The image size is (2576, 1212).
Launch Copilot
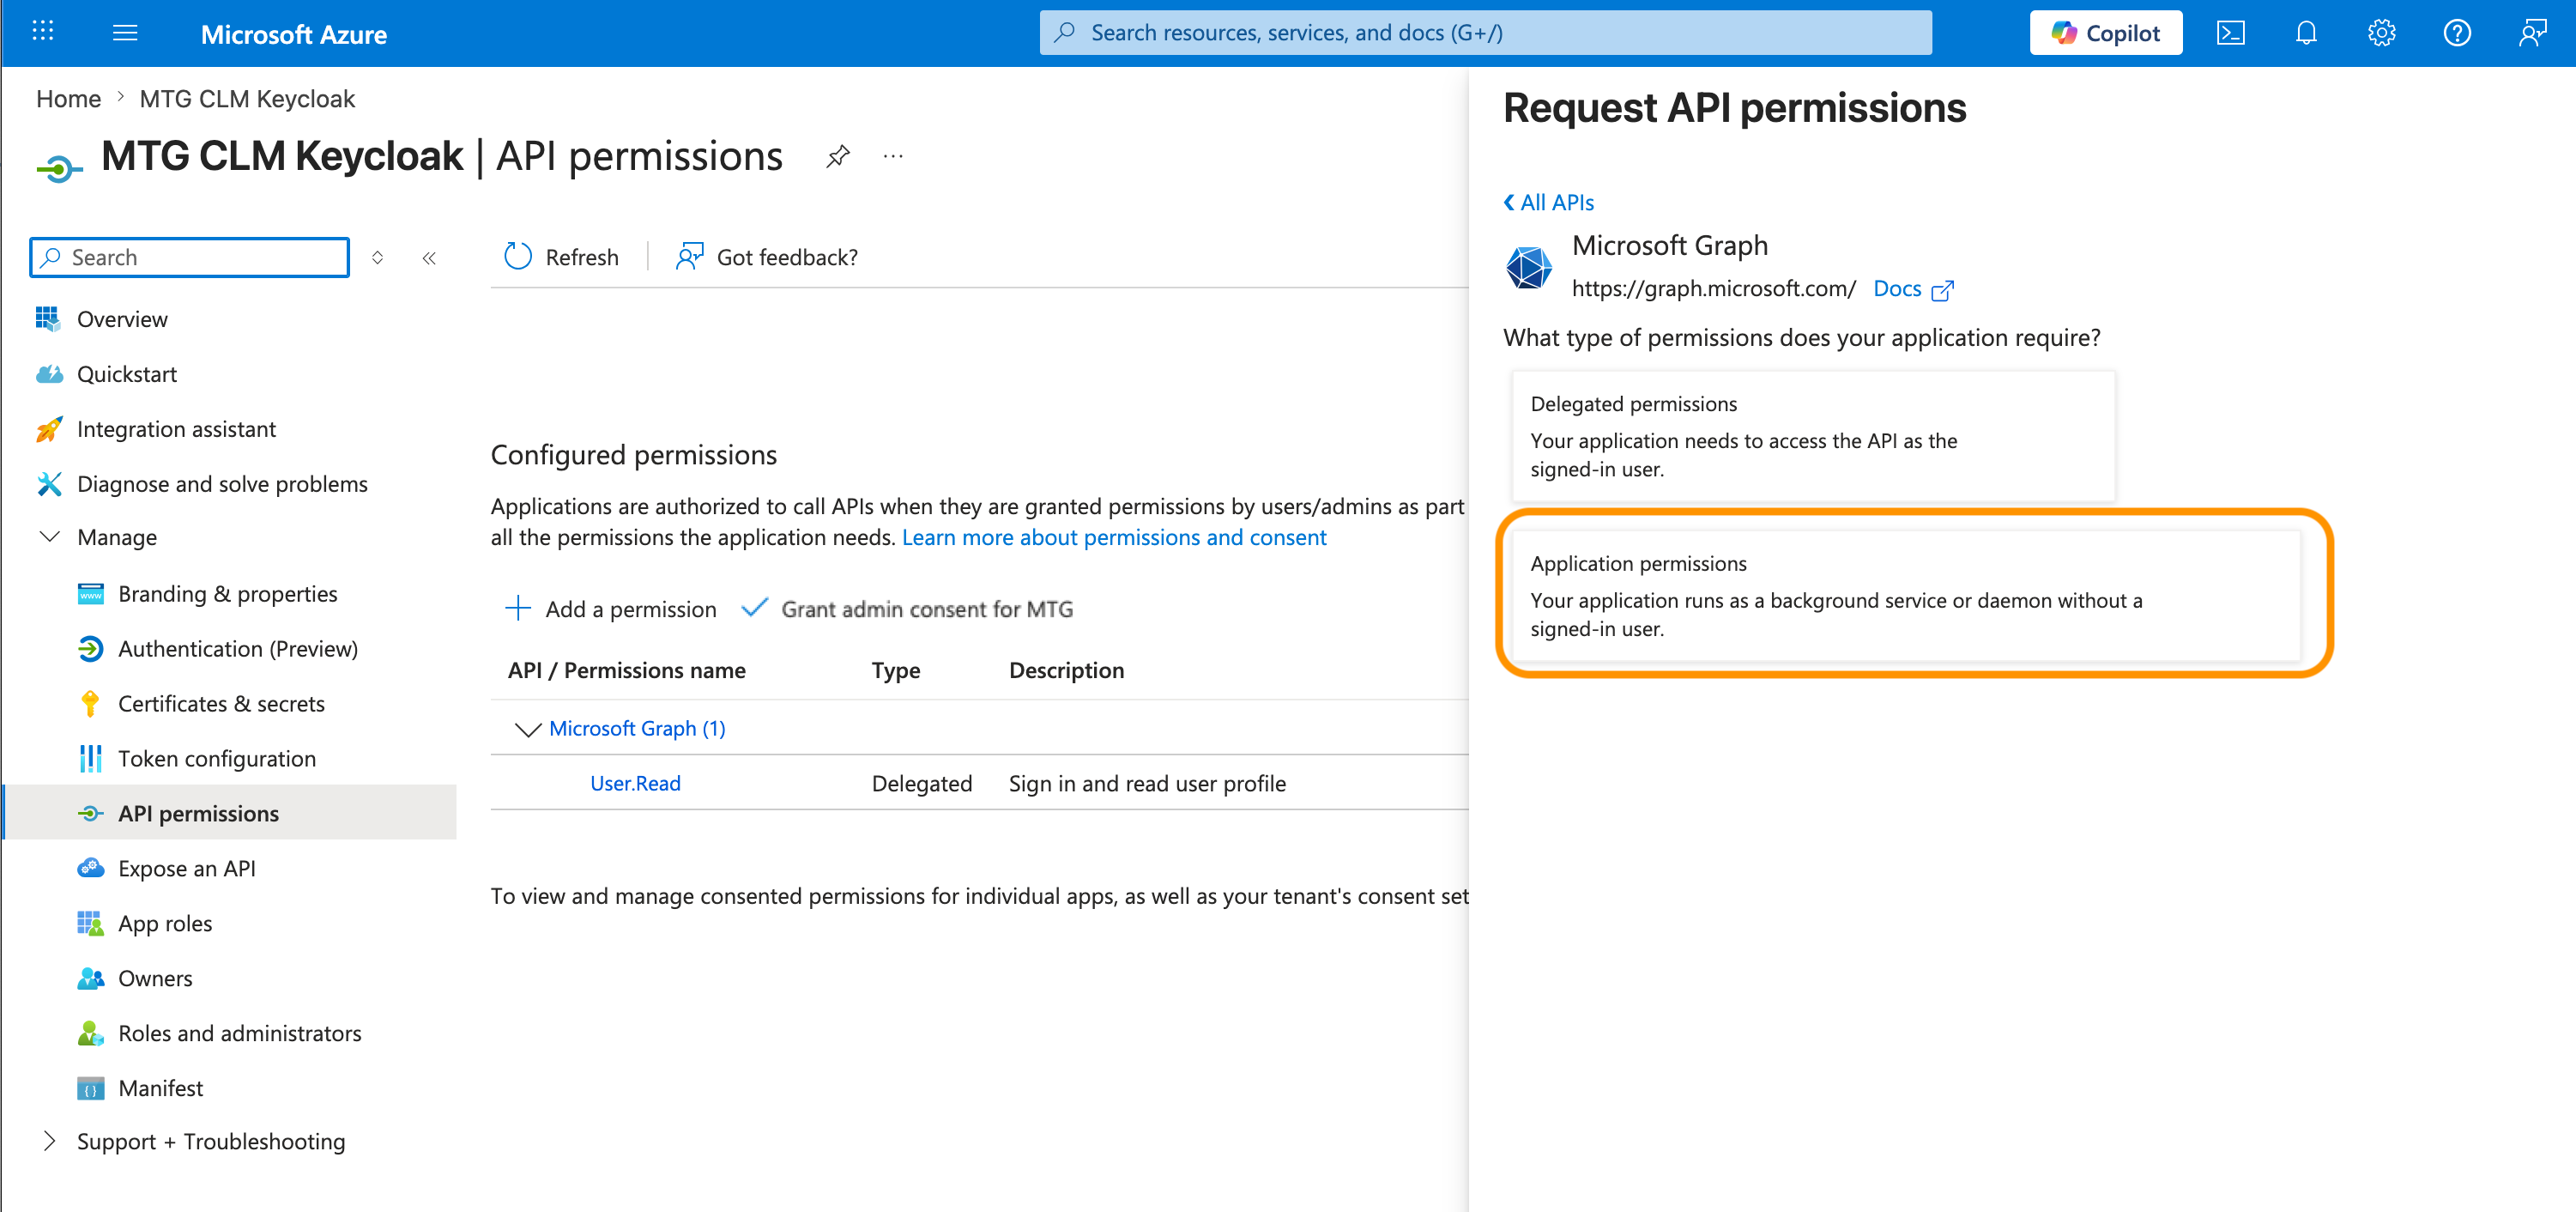click(2106, 33)
